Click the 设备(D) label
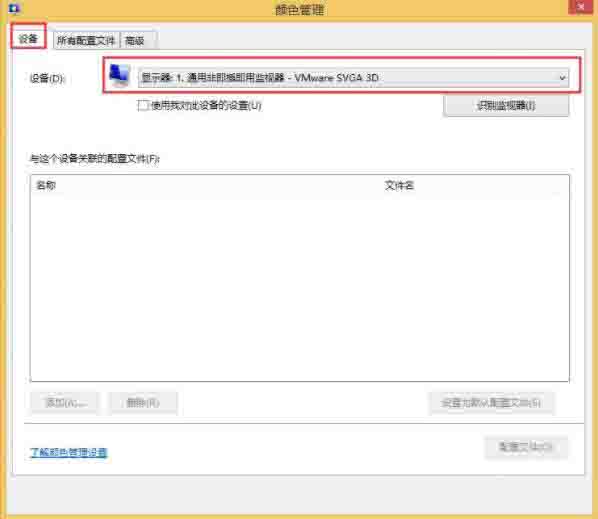598x519 pixels. pyautogui.click(x=47, y=78)
